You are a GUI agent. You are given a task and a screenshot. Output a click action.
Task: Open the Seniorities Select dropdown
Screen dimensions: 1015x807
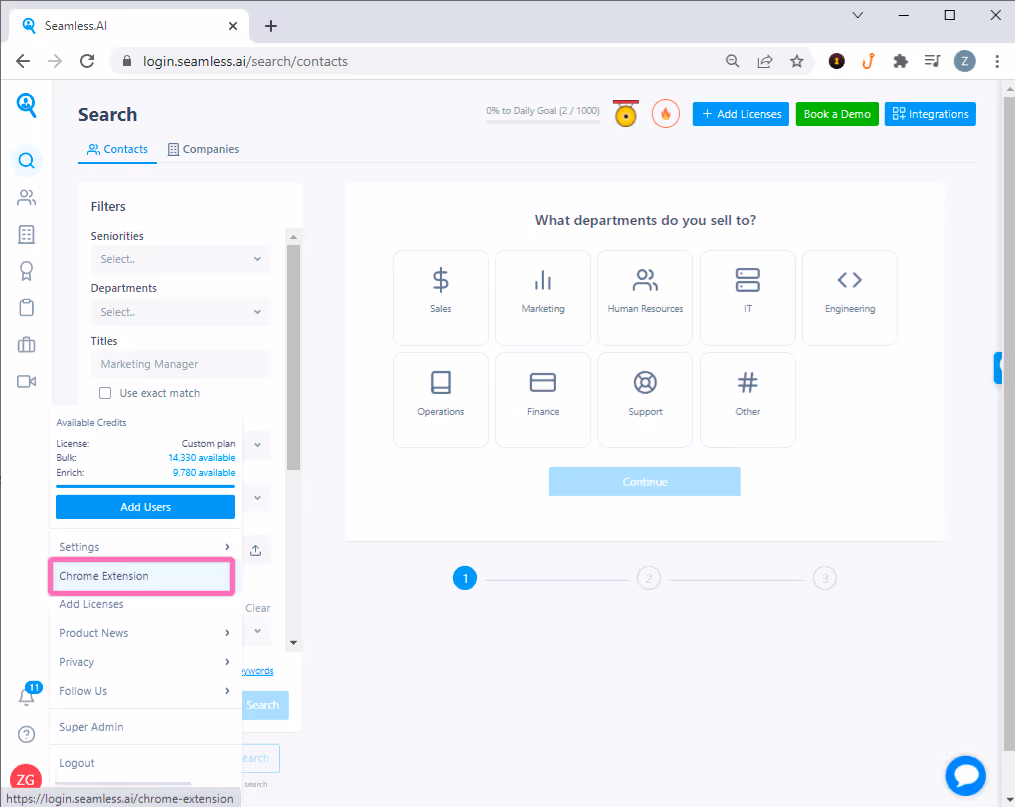pos(181,259)
